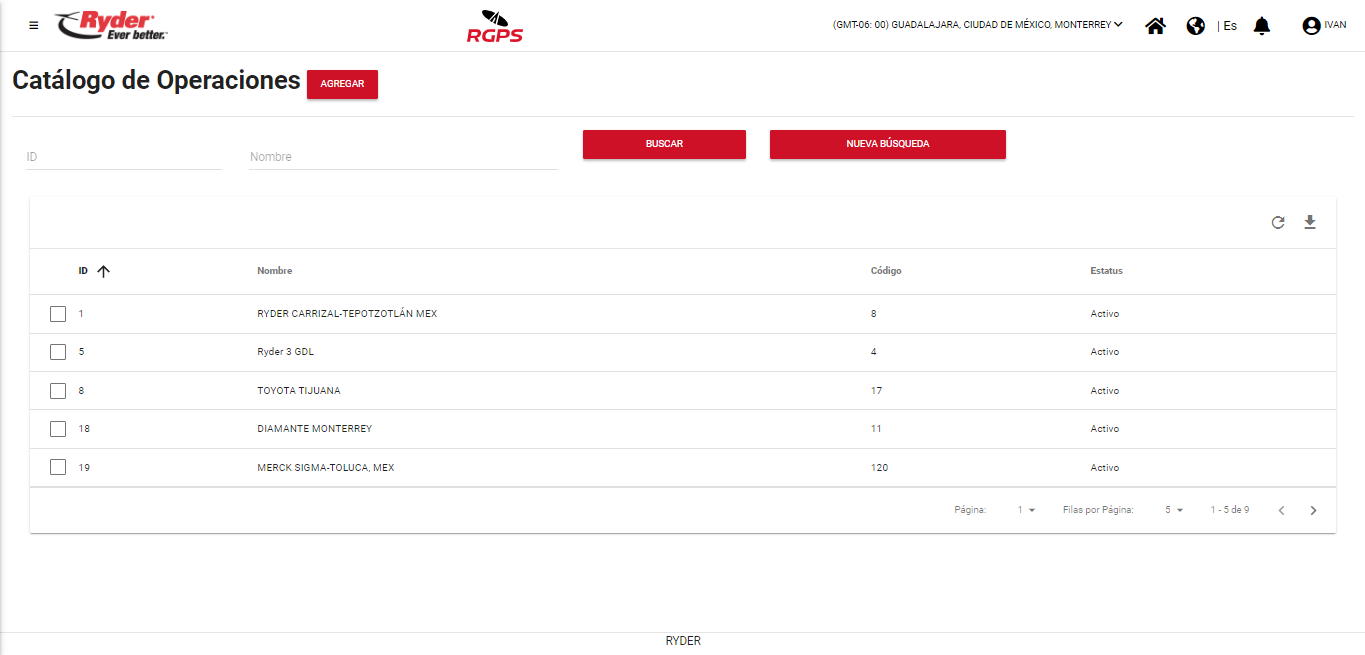Change Filas por Página dropdown
Image resolution: width=1365 pixels, height=655 pixels.
(1173, 510)
